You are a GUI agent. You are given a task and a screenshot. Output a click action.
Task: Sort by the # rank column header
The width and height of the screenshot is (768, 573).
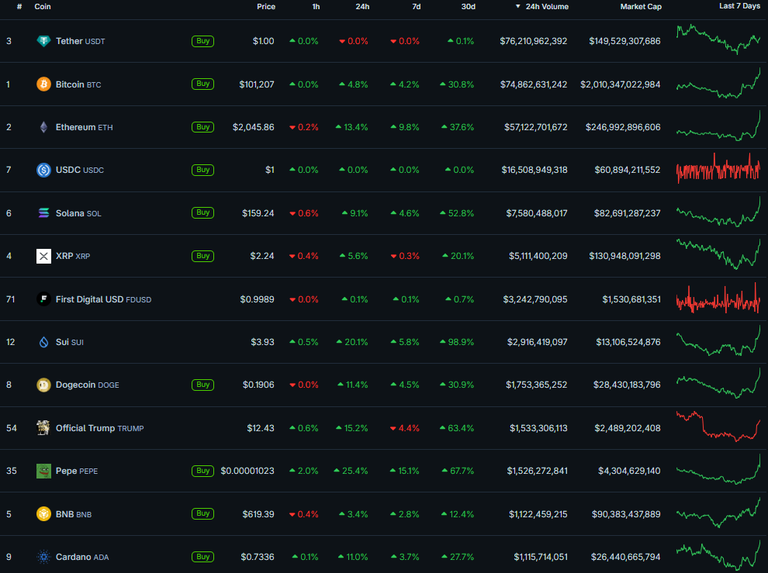[x=19, y=6]
